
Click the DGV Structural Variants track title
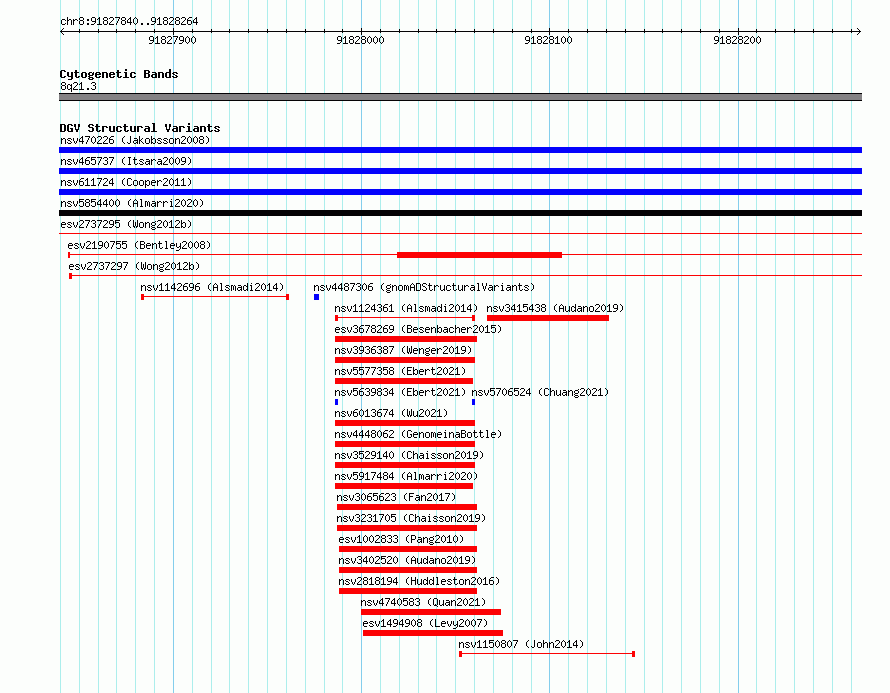pos(140,128)
